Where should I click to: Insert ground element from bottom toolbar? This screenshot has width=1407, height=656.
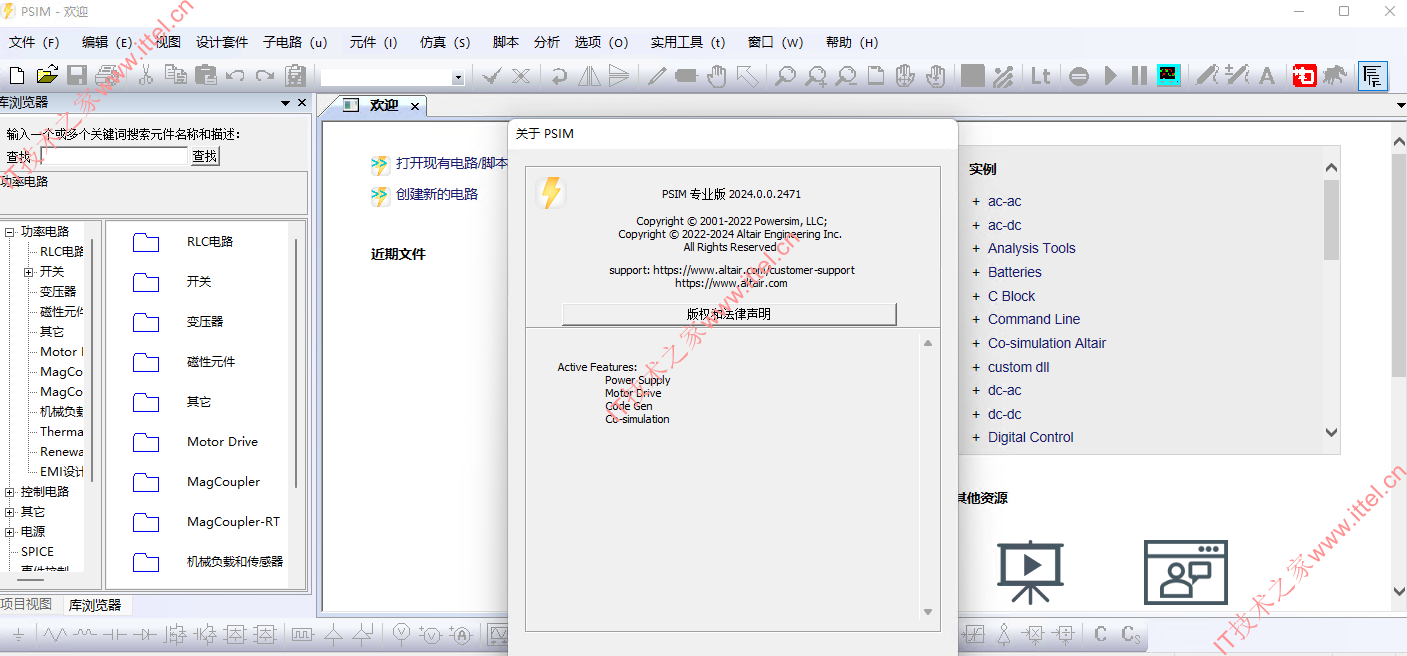[19, 634]
